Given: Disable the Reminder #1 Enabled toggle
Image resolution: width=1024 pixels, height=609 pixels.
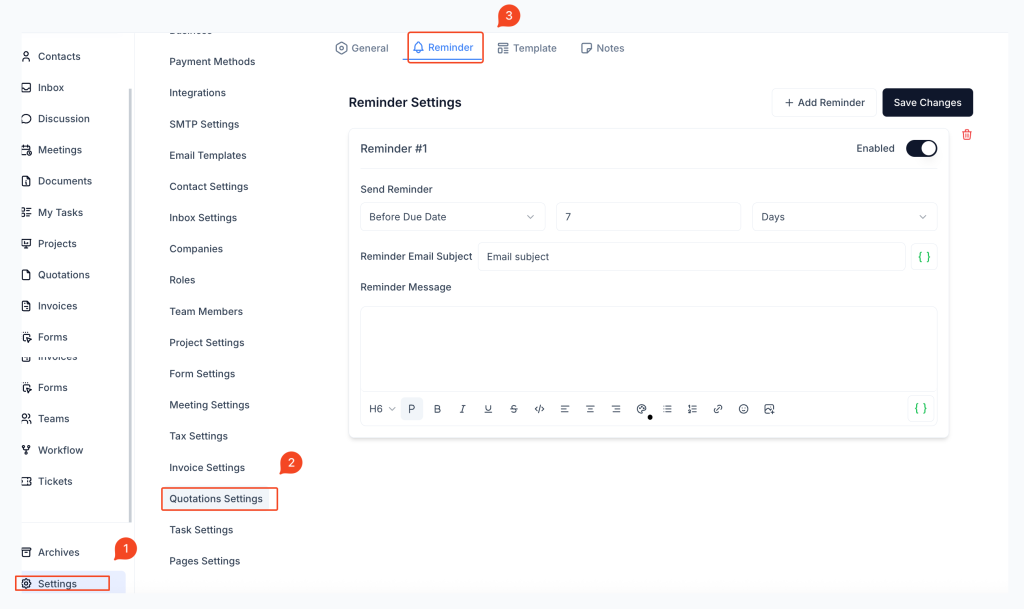Looking at the screenshot, I should click(921, 149).
